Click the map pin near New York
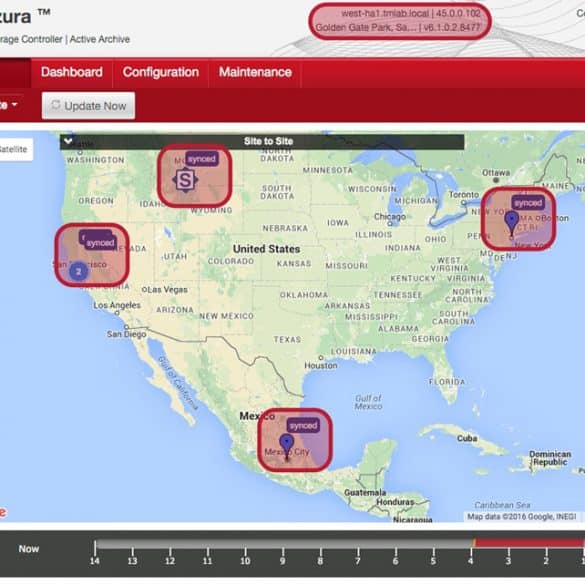This screenshot has width=585, height=585. coord(512,223)
